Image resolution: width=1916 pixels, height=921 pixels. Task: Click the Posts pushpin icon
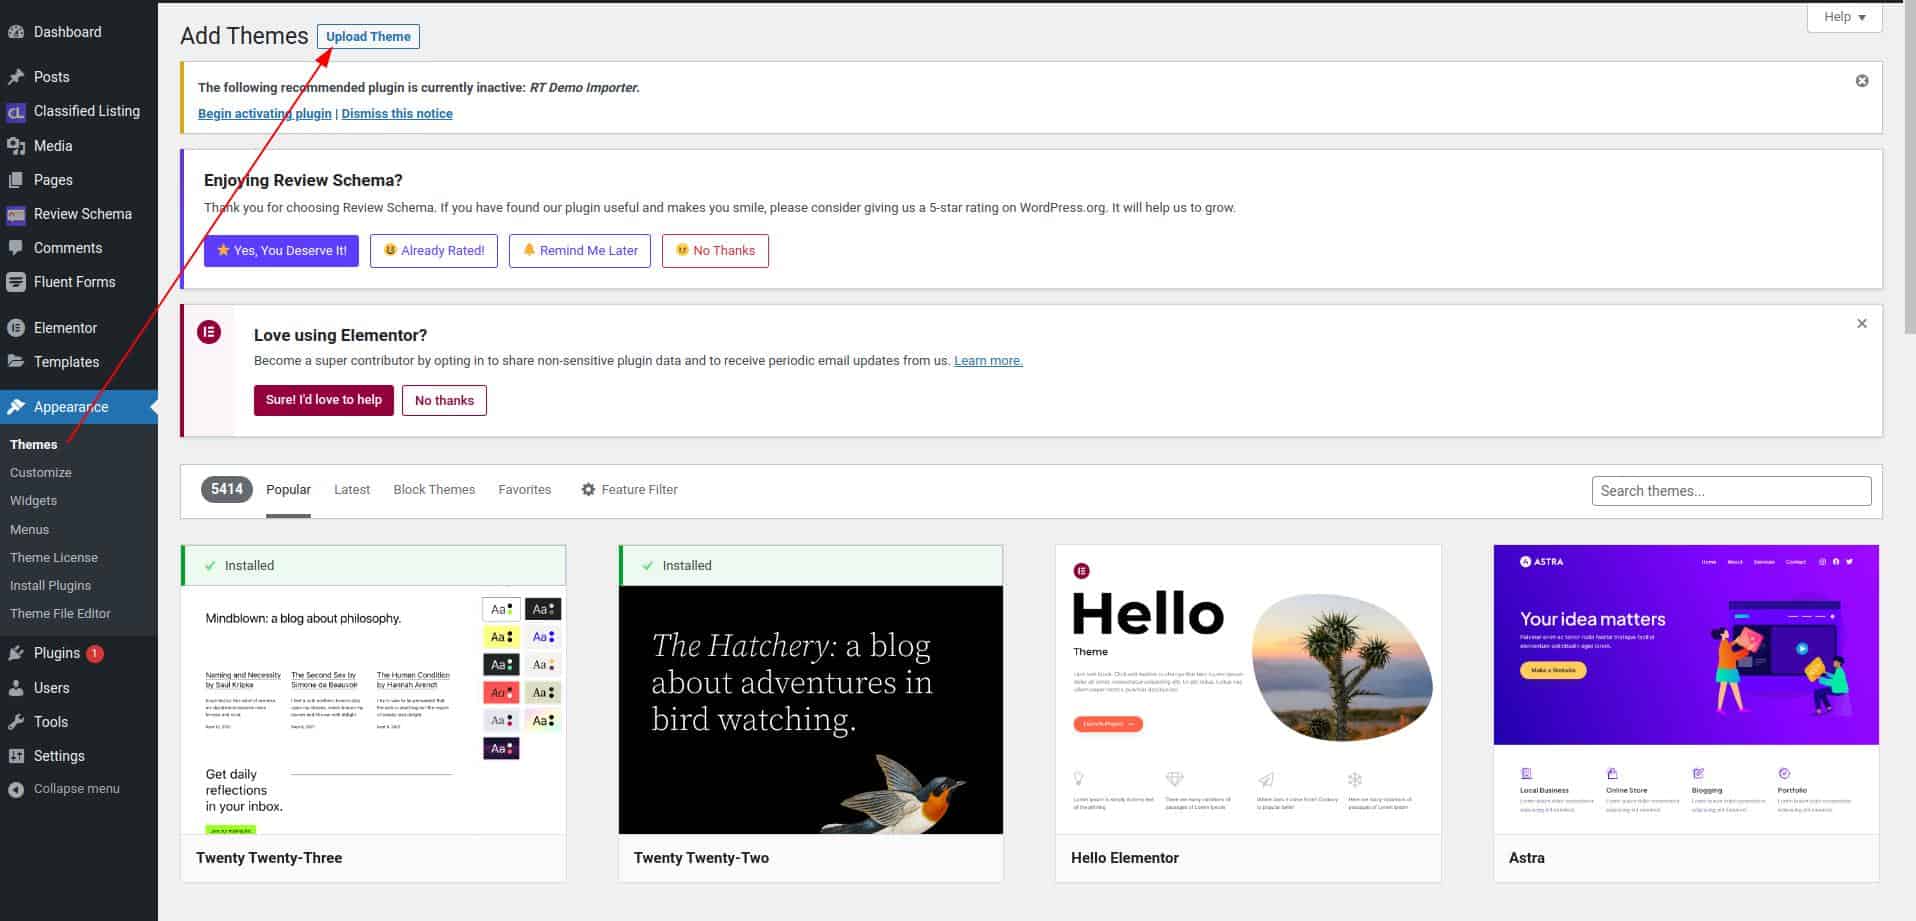point(16,77)
